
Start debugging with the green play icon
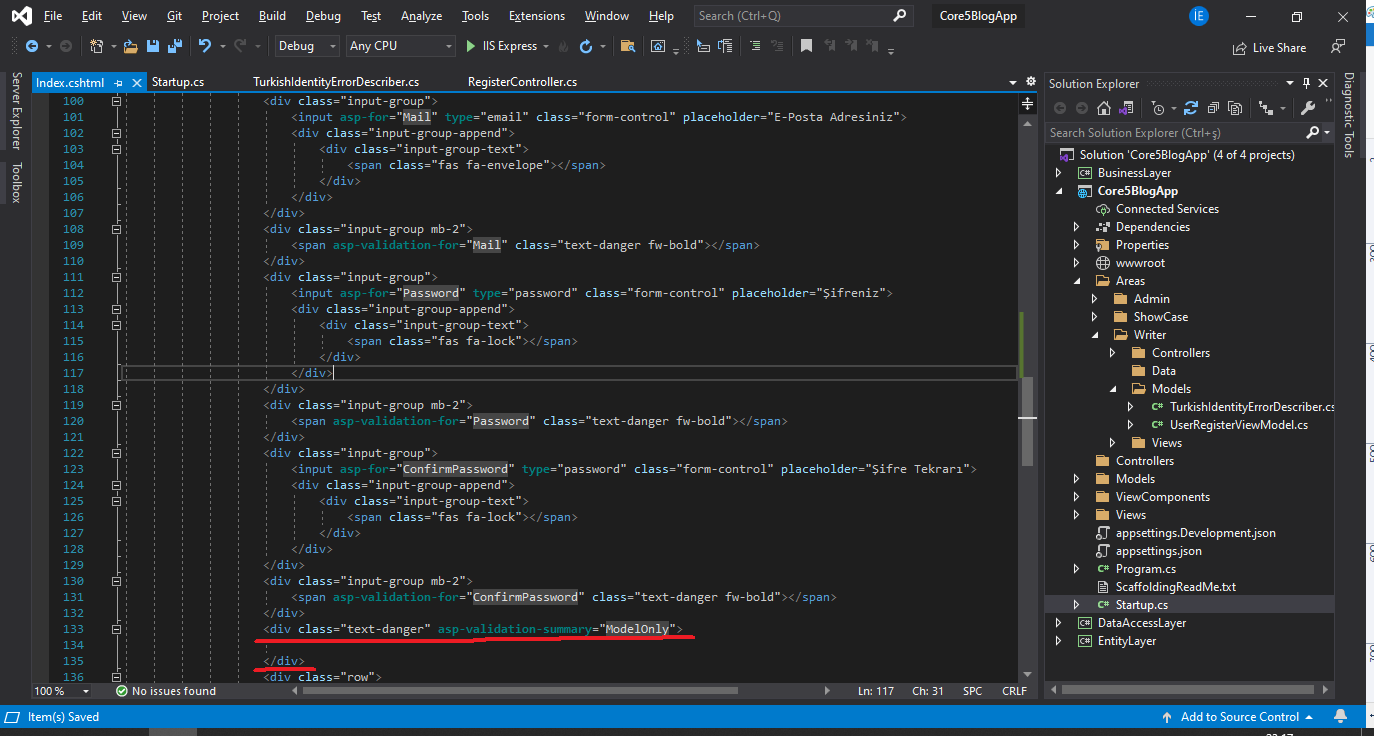(471, 46)
